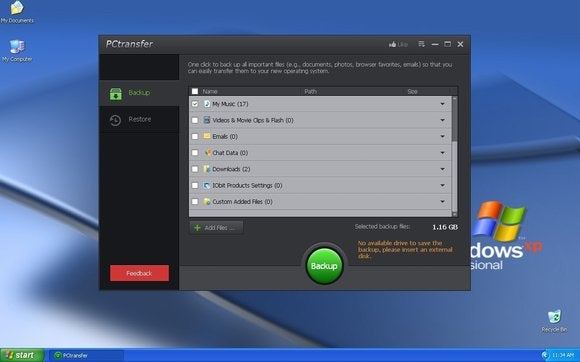Click the Name column header
The width and height of the screenshot is (580, 362).
point(210,91)
